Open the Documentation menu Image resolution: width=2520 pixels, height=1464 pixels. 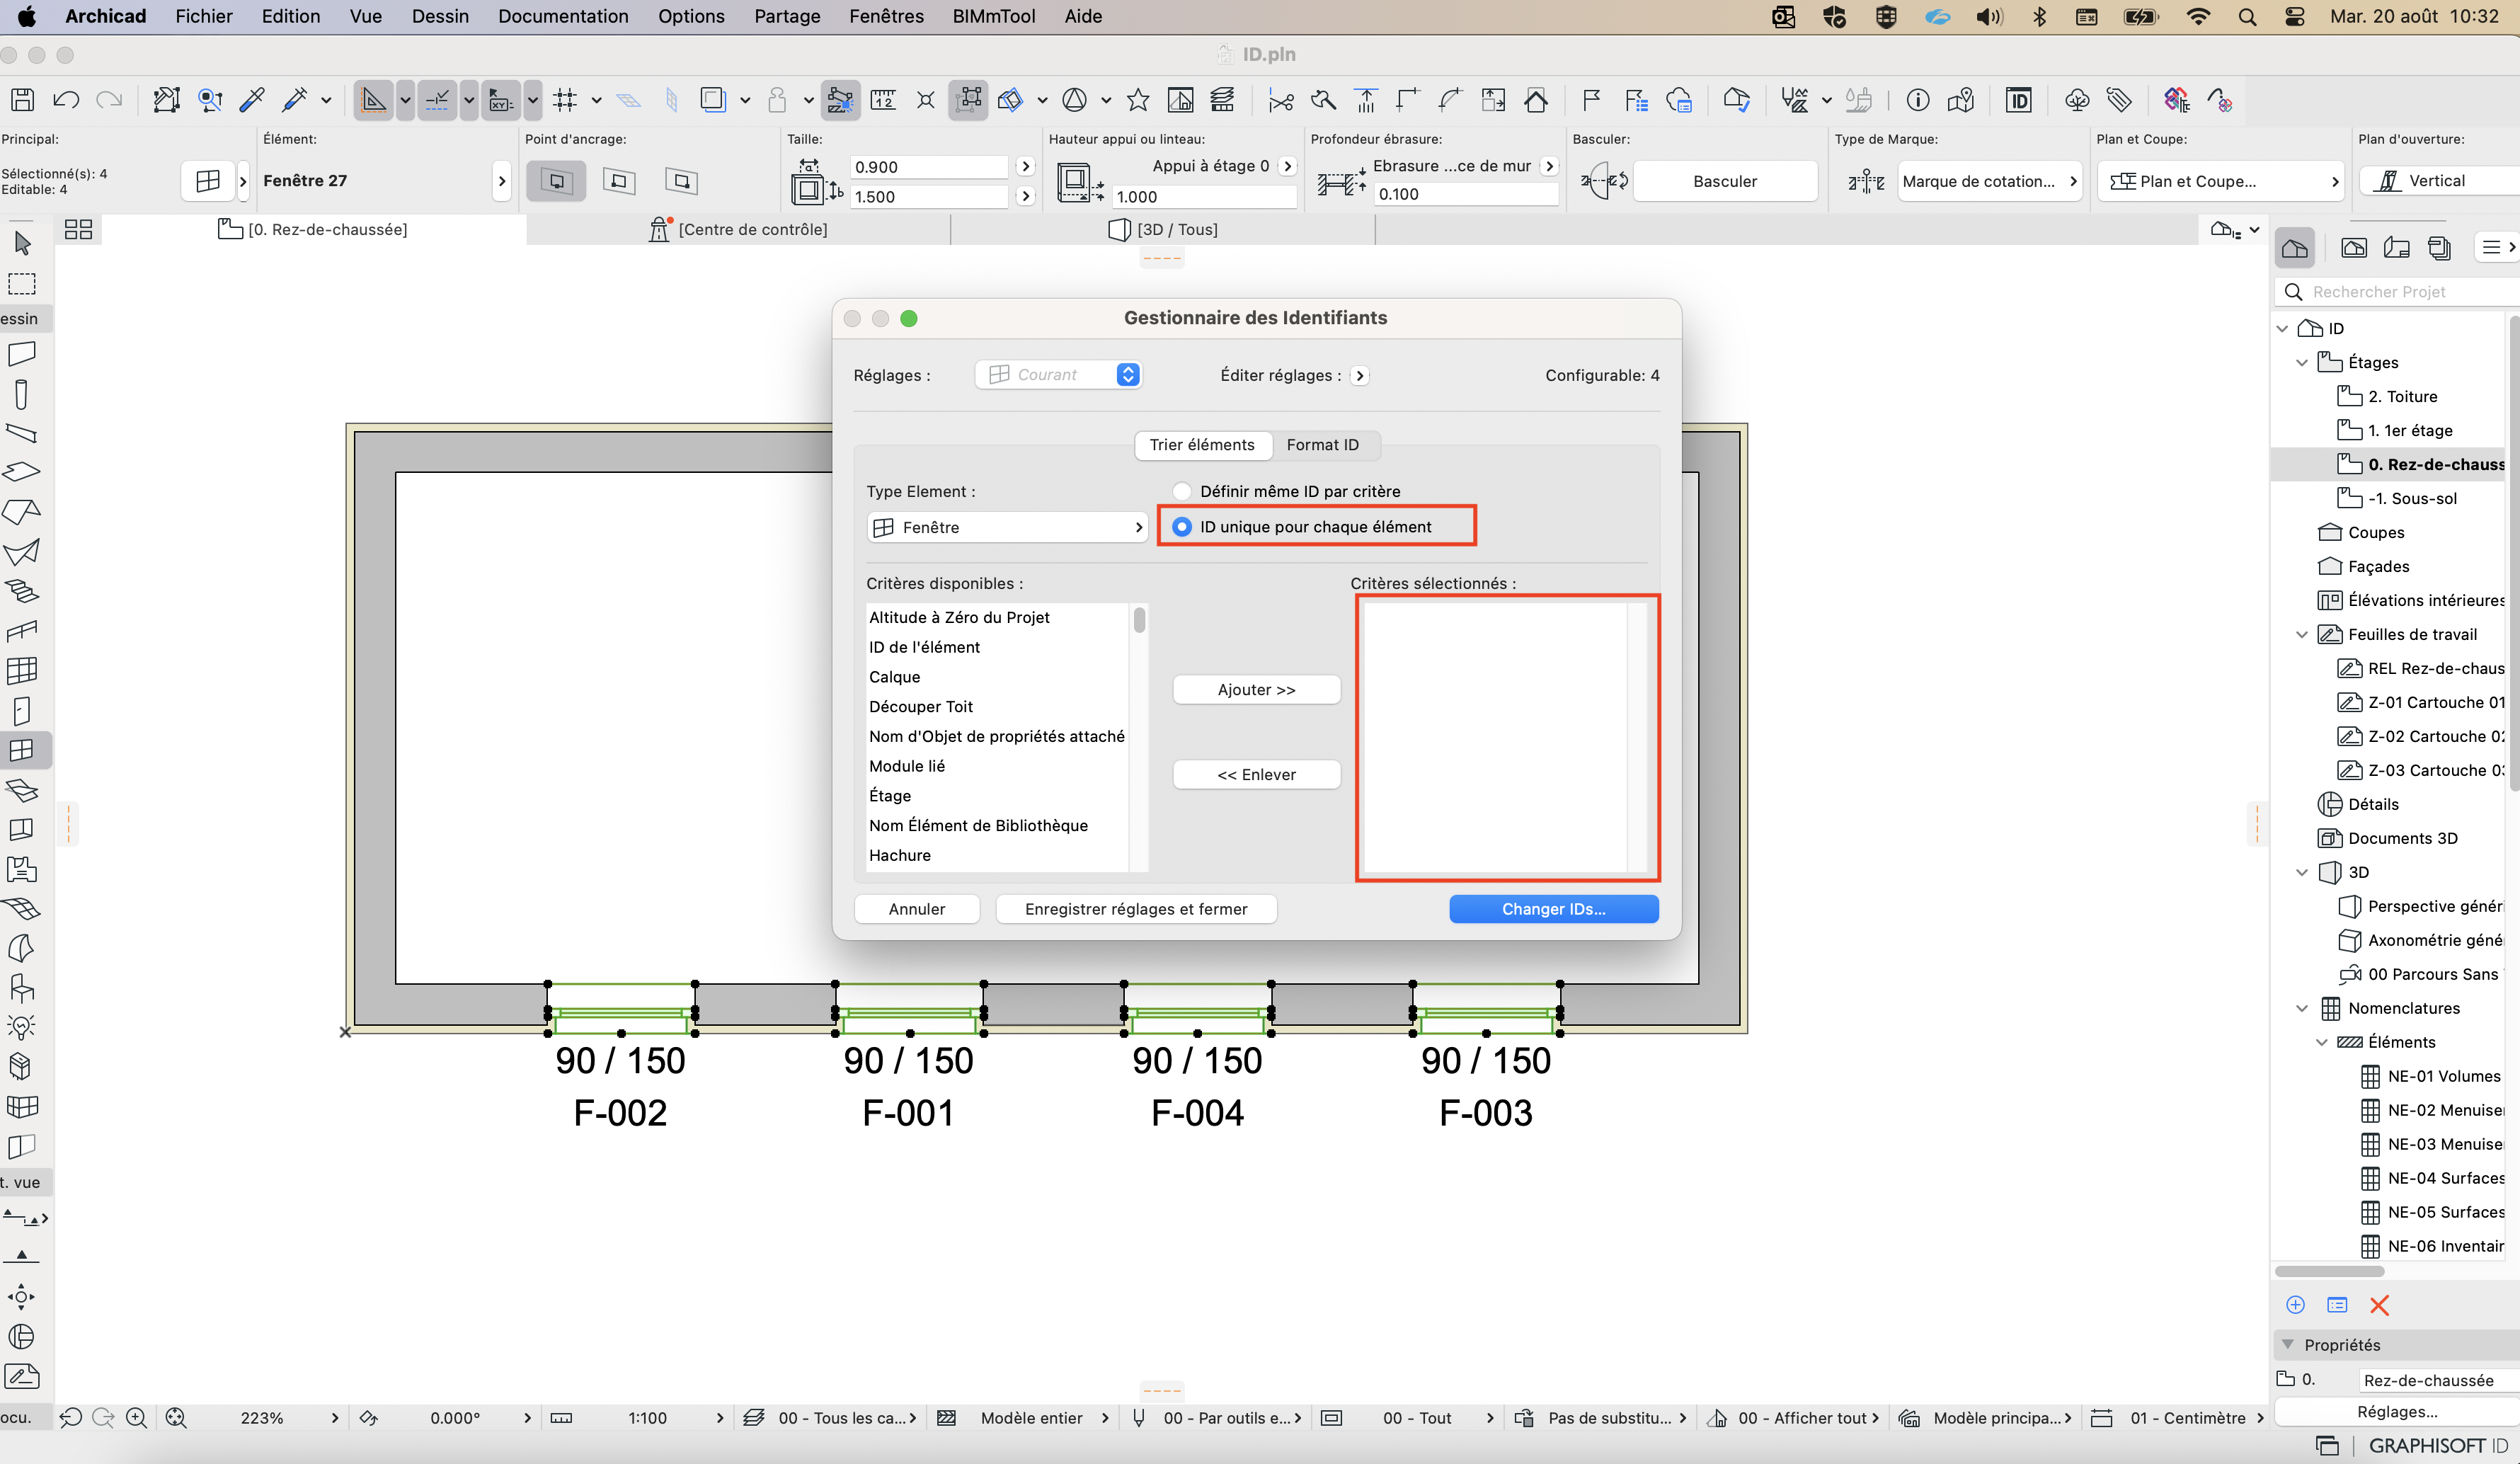pyautogui.click(x=563, y=16)
